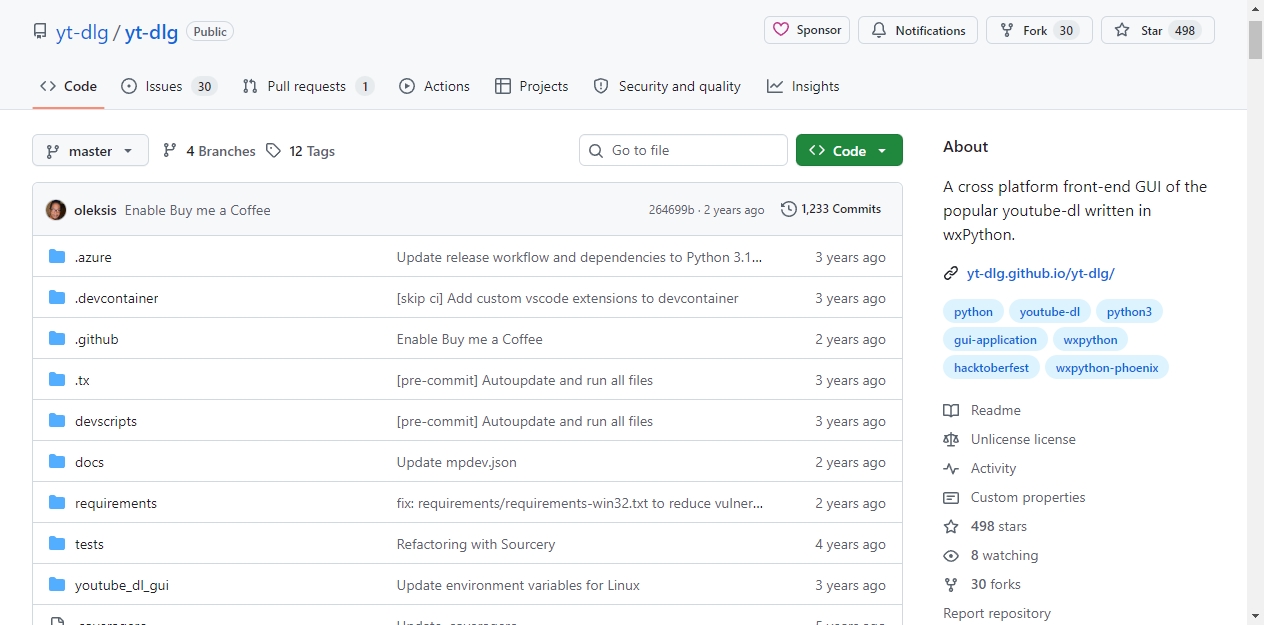1264x625 pixels.
Task: Select the hacktoberfest topic tag
Action: coord(991,368)
